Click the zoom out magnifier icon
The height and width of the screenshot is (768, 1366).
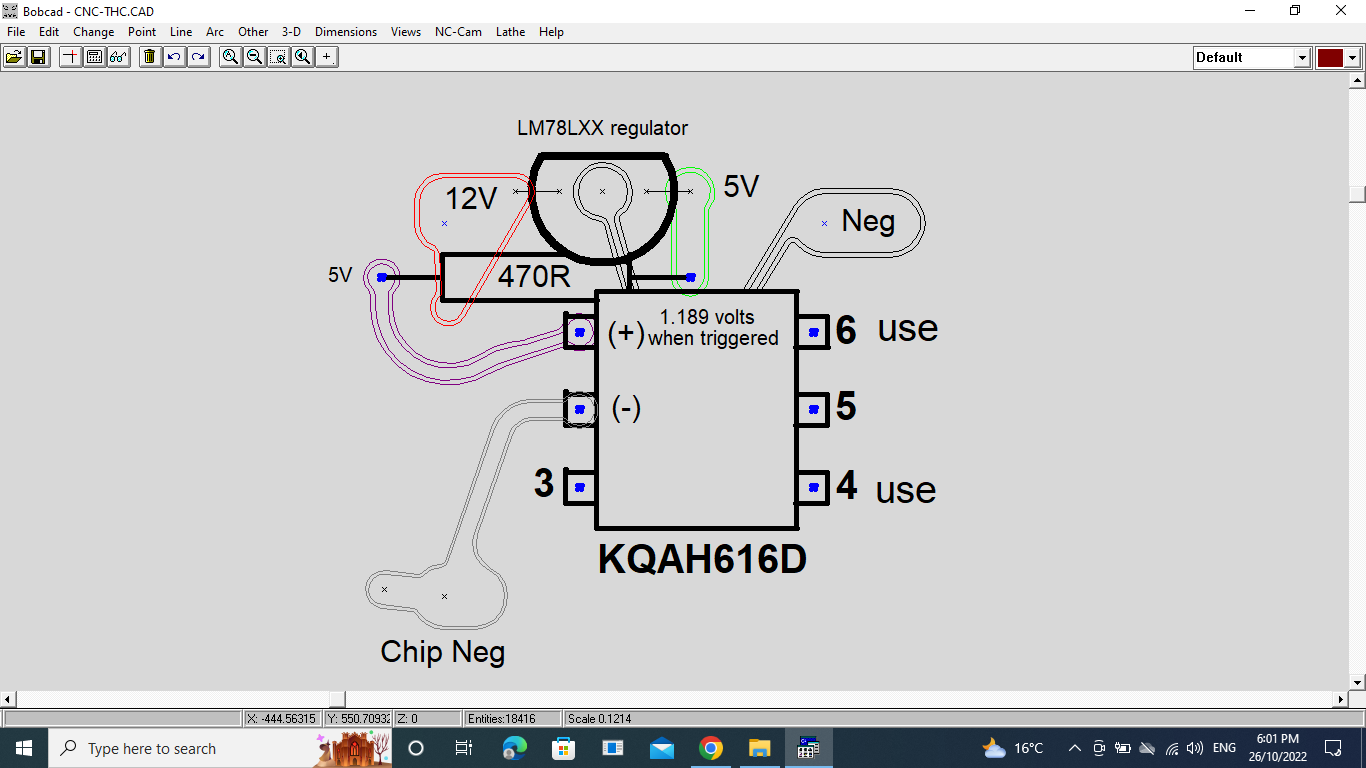[x=254, y=57]
